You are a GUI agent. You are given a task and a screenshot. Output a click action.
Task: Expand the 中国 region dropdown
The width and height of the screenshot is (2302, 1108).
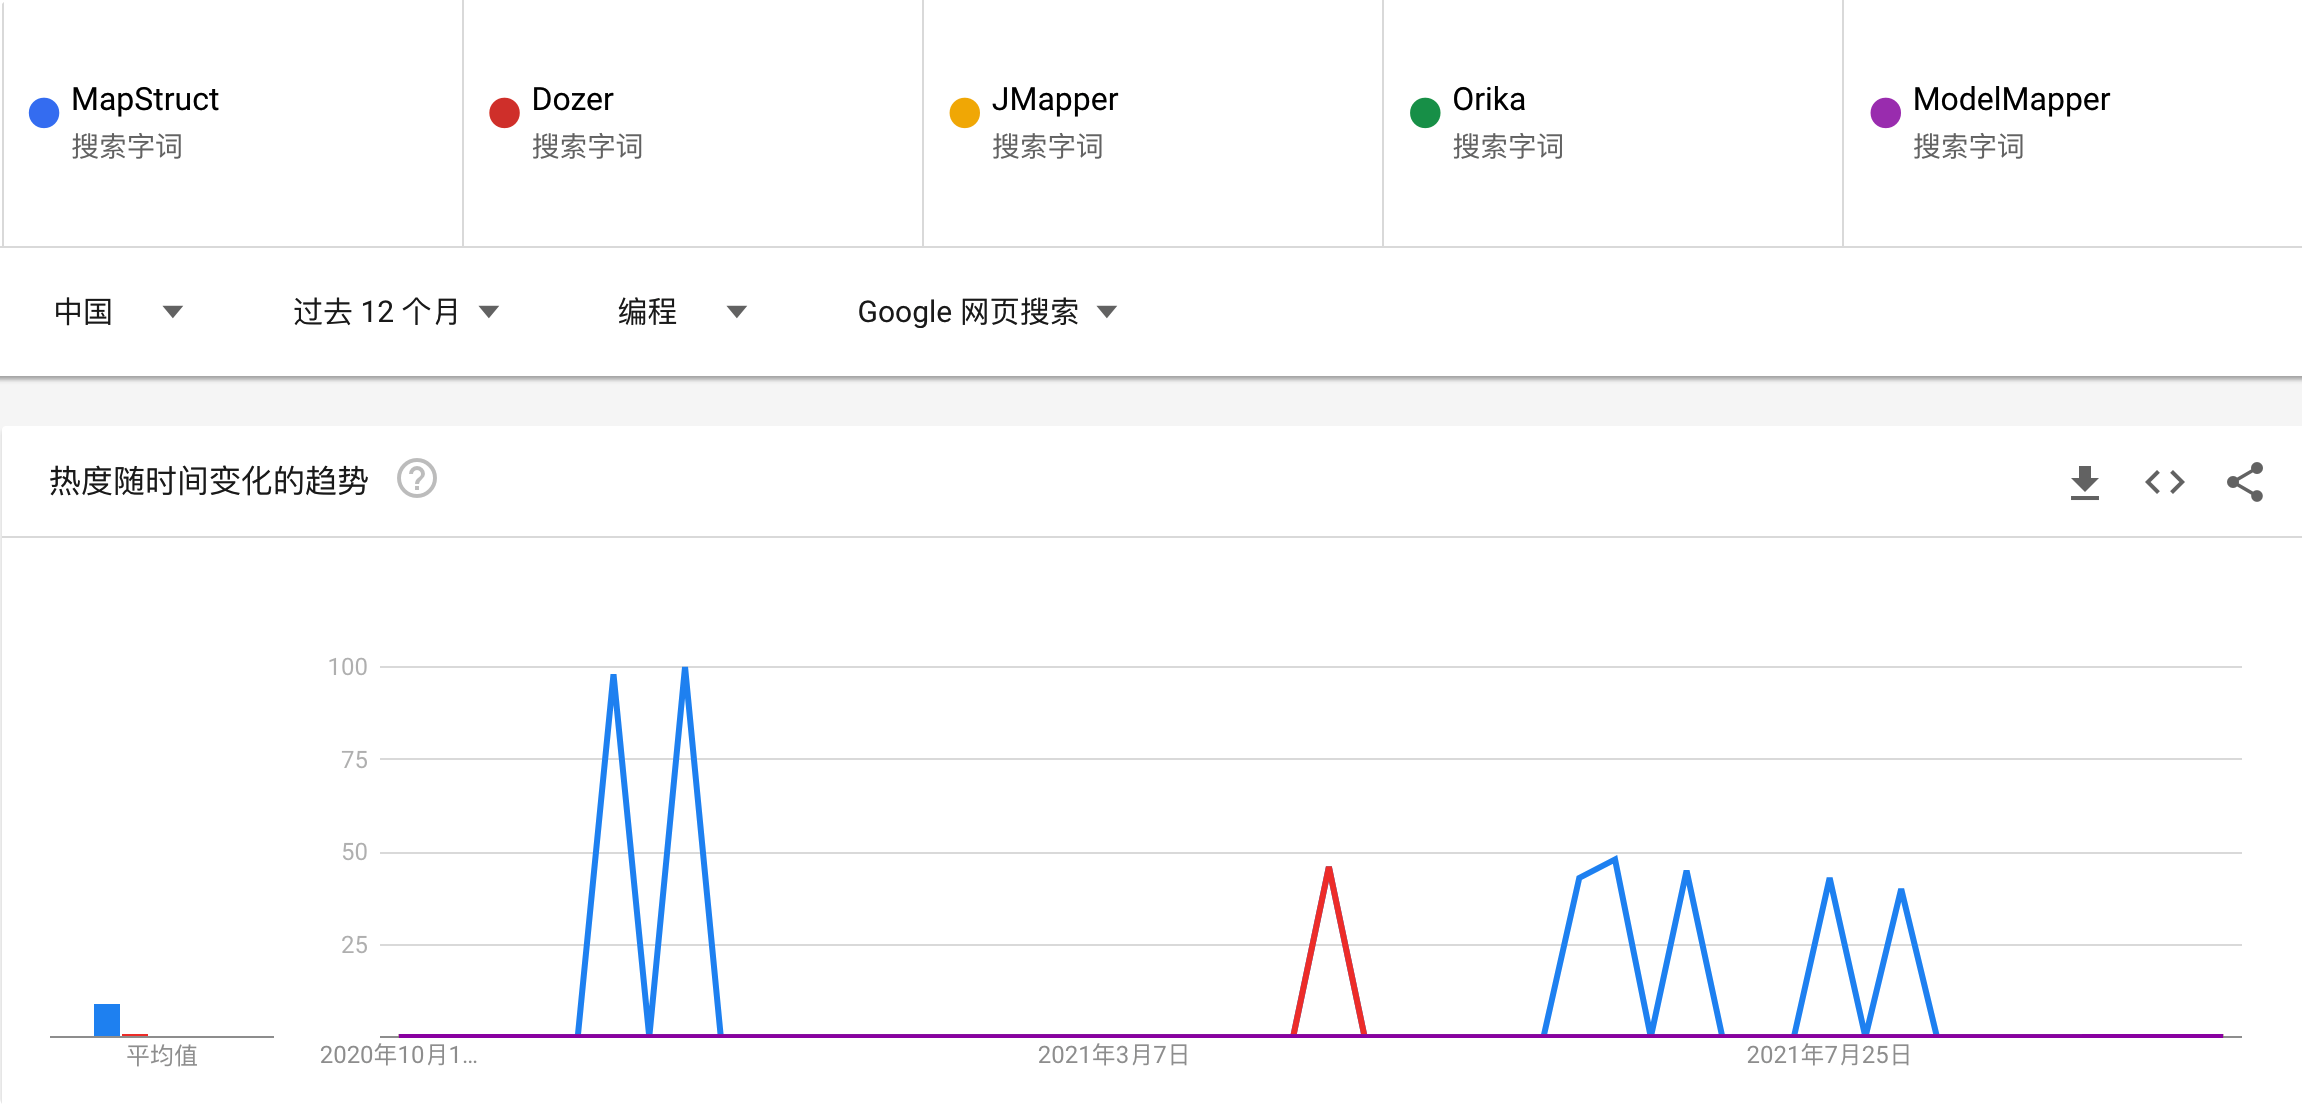(x=119, y=312)
